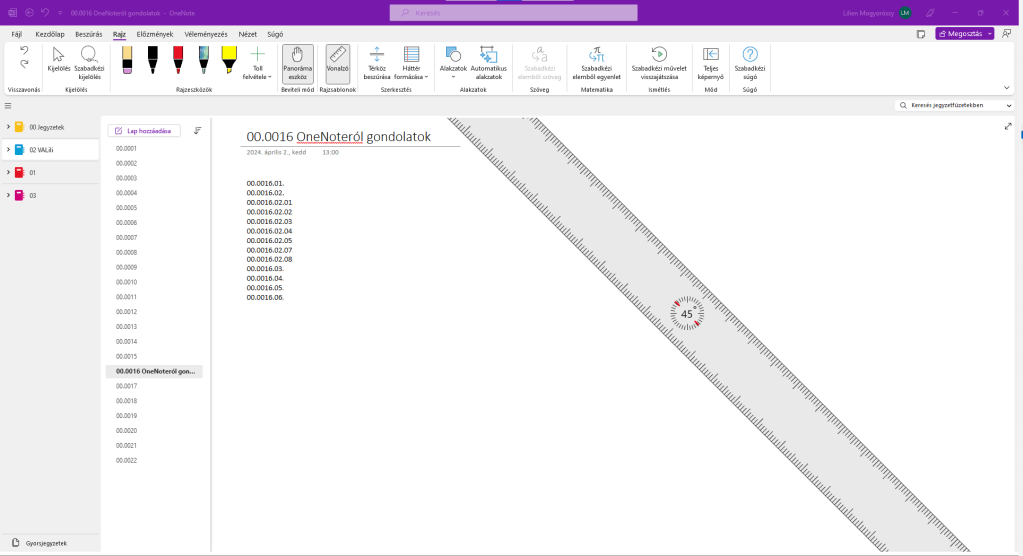Click the Automatikus alakzatok icon
The image size is (1023, 556).
489,62
